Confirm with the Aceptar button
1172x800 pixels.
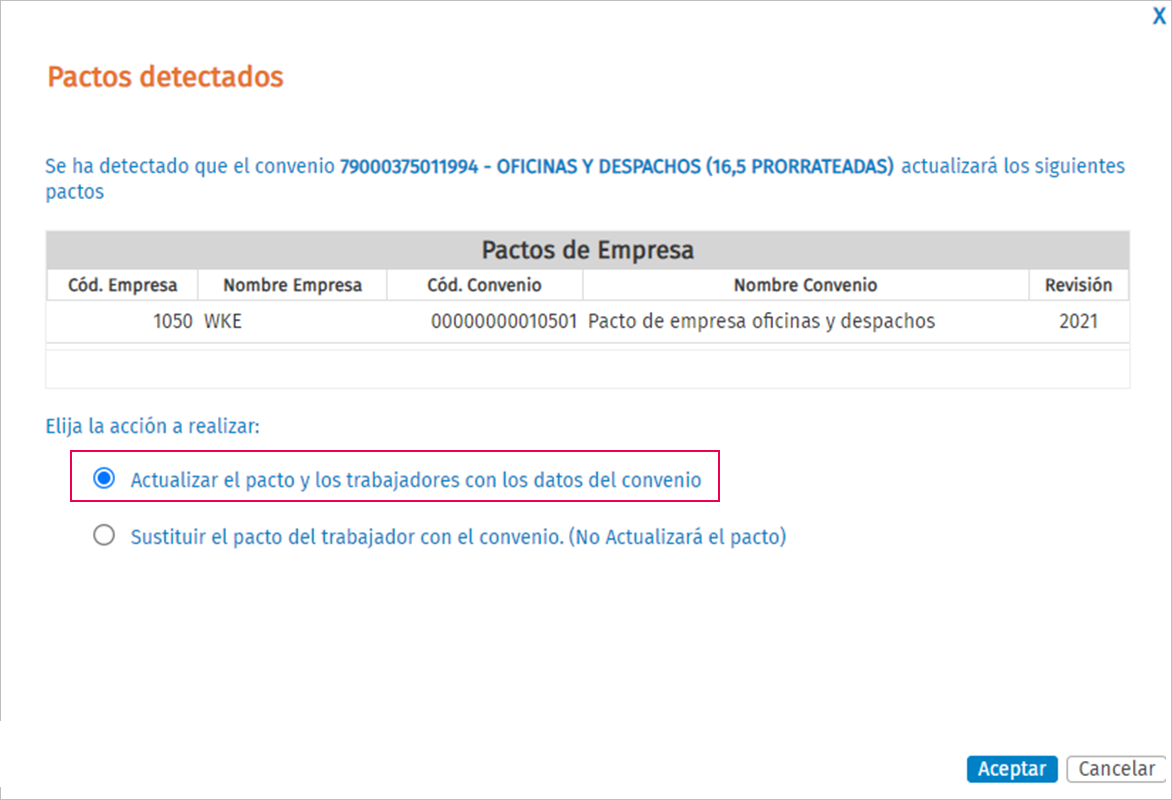pos(1011,769)
